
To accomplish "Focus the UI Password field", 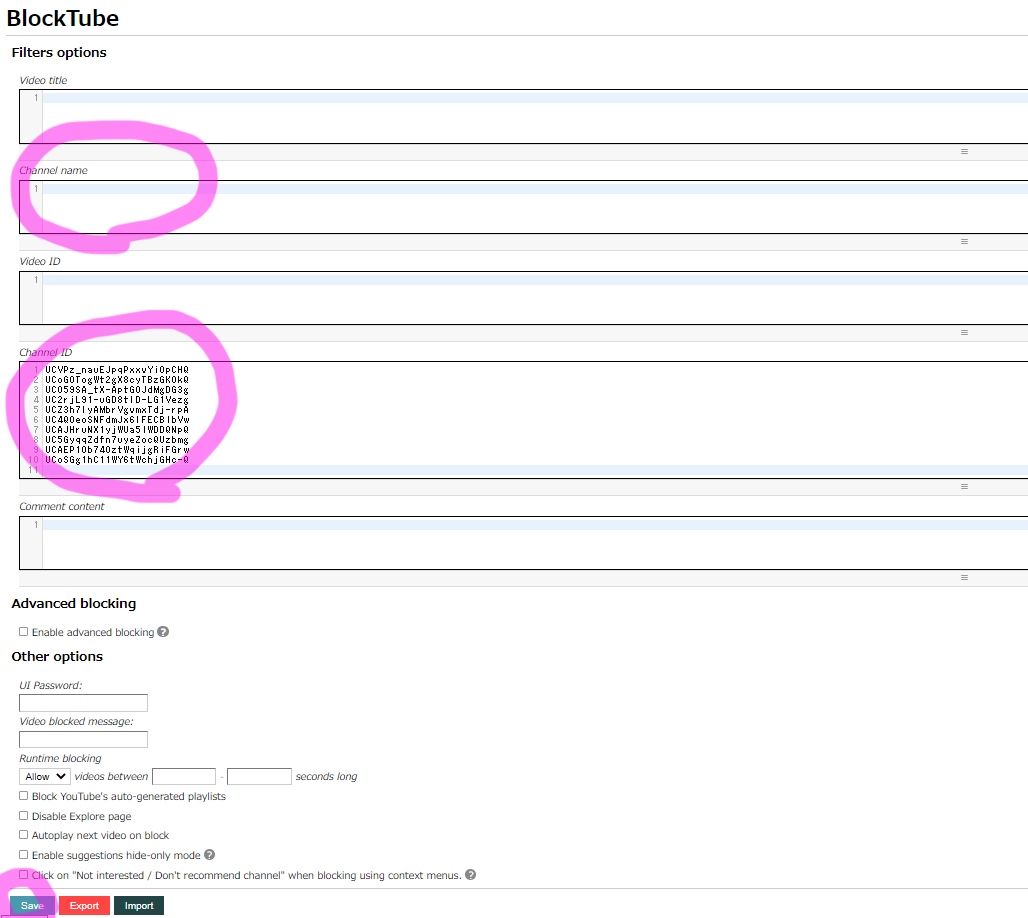I will click(x=83, y=703).
